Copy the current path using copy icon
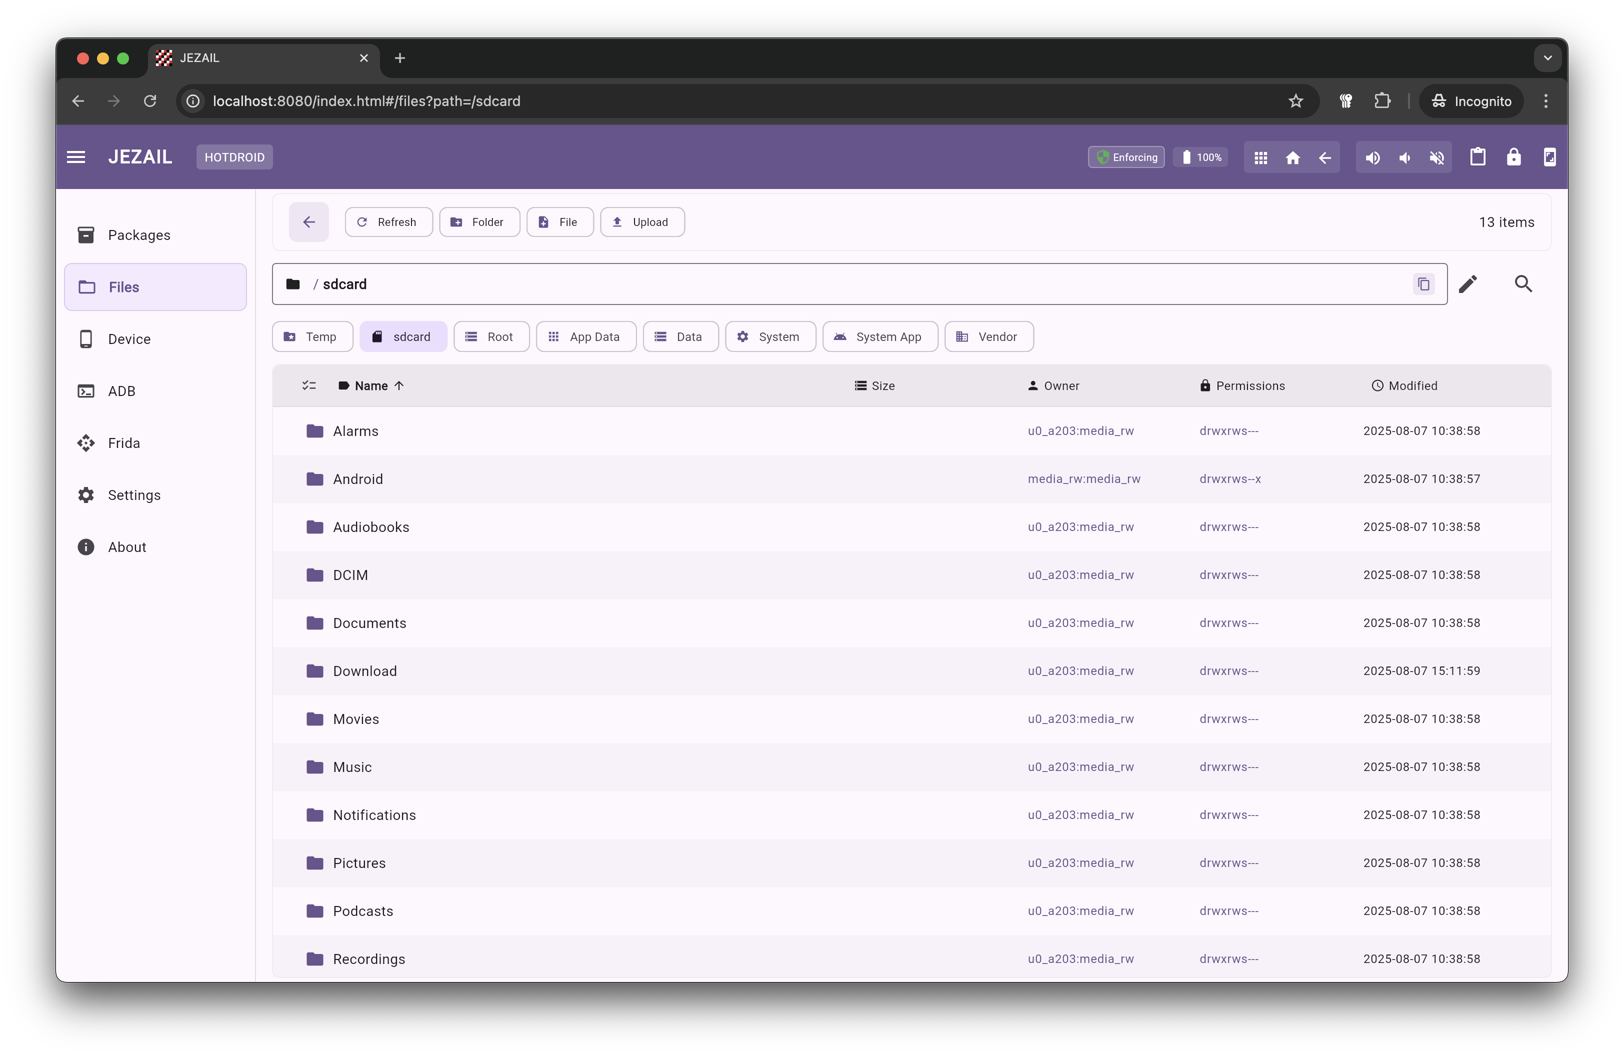This screenshot has height=1056, width=1624. pyautogui.click(x=1423, y=284)
